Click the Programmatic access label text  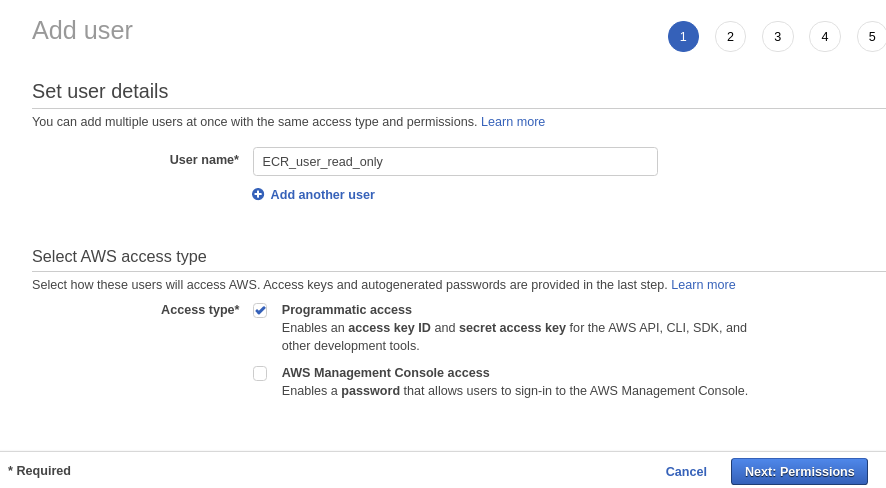point(346,310)
